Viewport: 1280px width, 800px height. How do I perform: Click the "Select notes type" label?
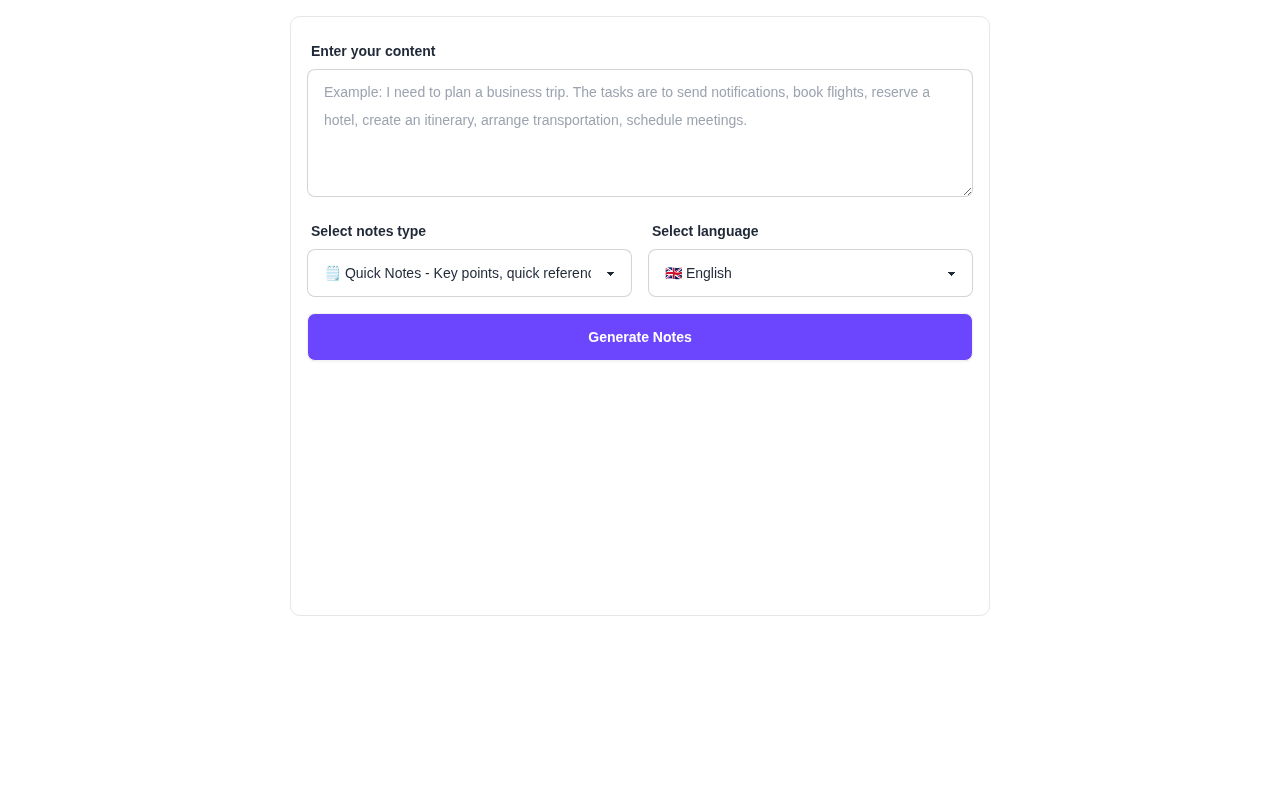[x=368, y=231]
